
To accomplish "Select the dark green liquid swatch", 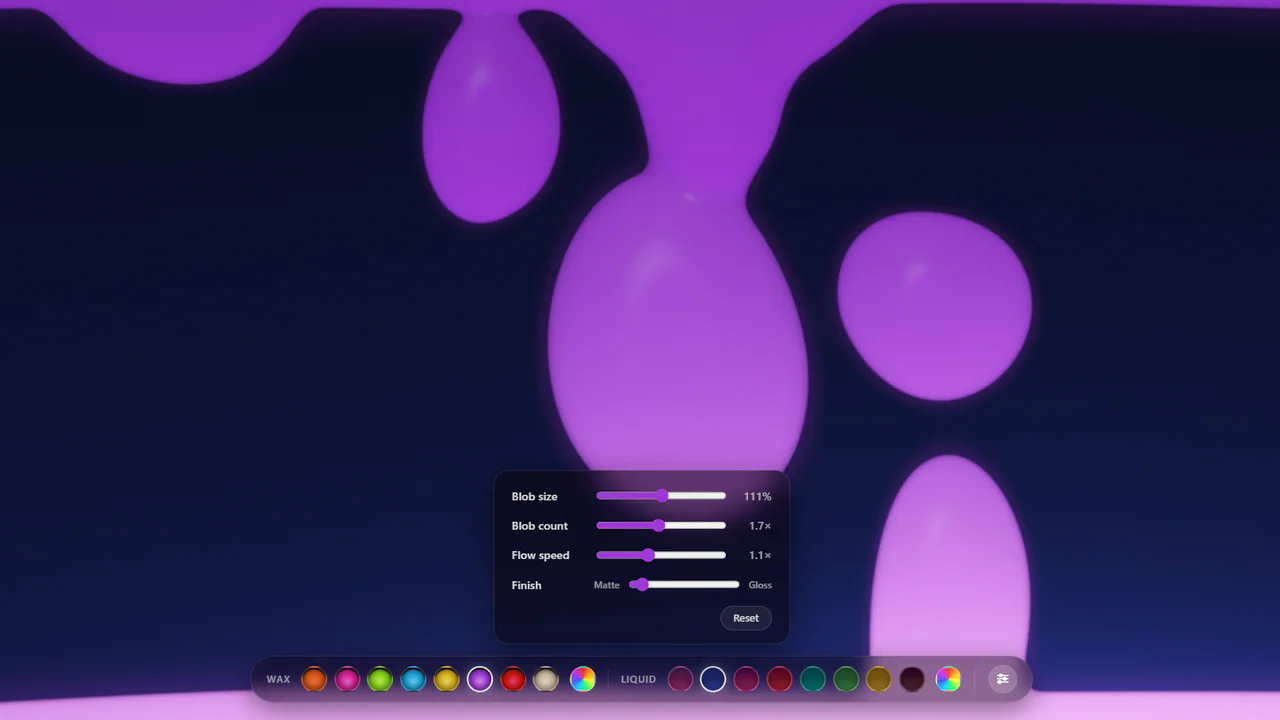I will pyautogui.click(x=846, y=680).
